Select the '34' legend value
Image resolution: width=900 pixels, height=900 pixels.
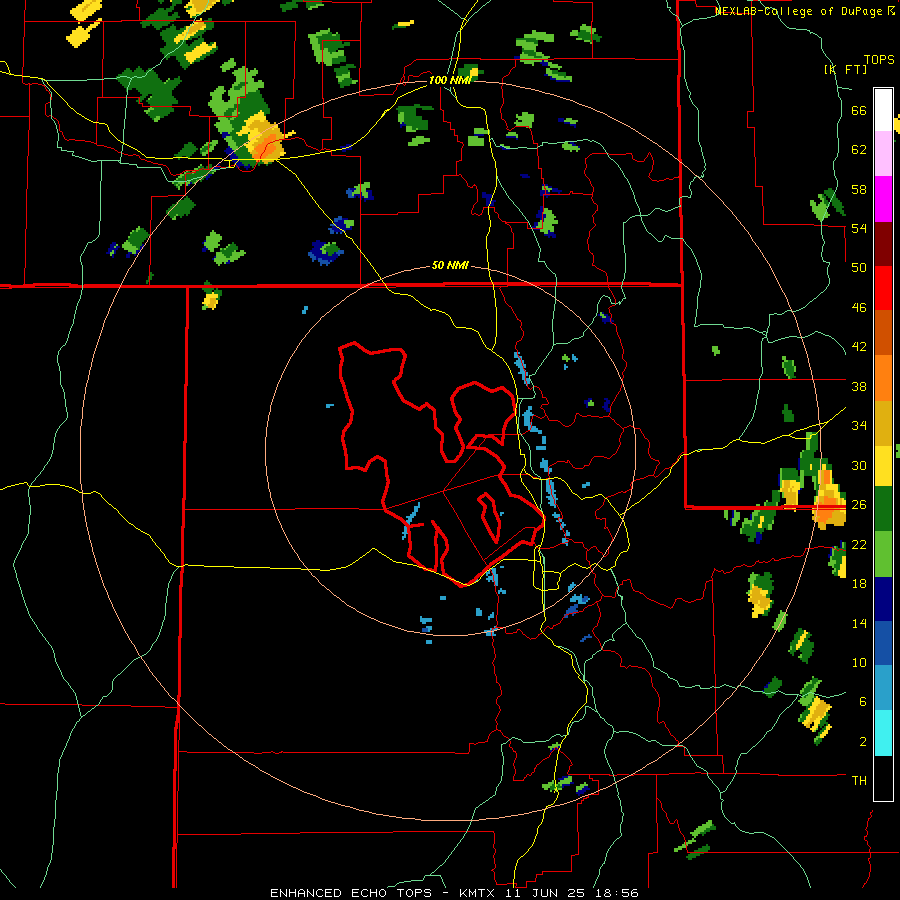859,426
